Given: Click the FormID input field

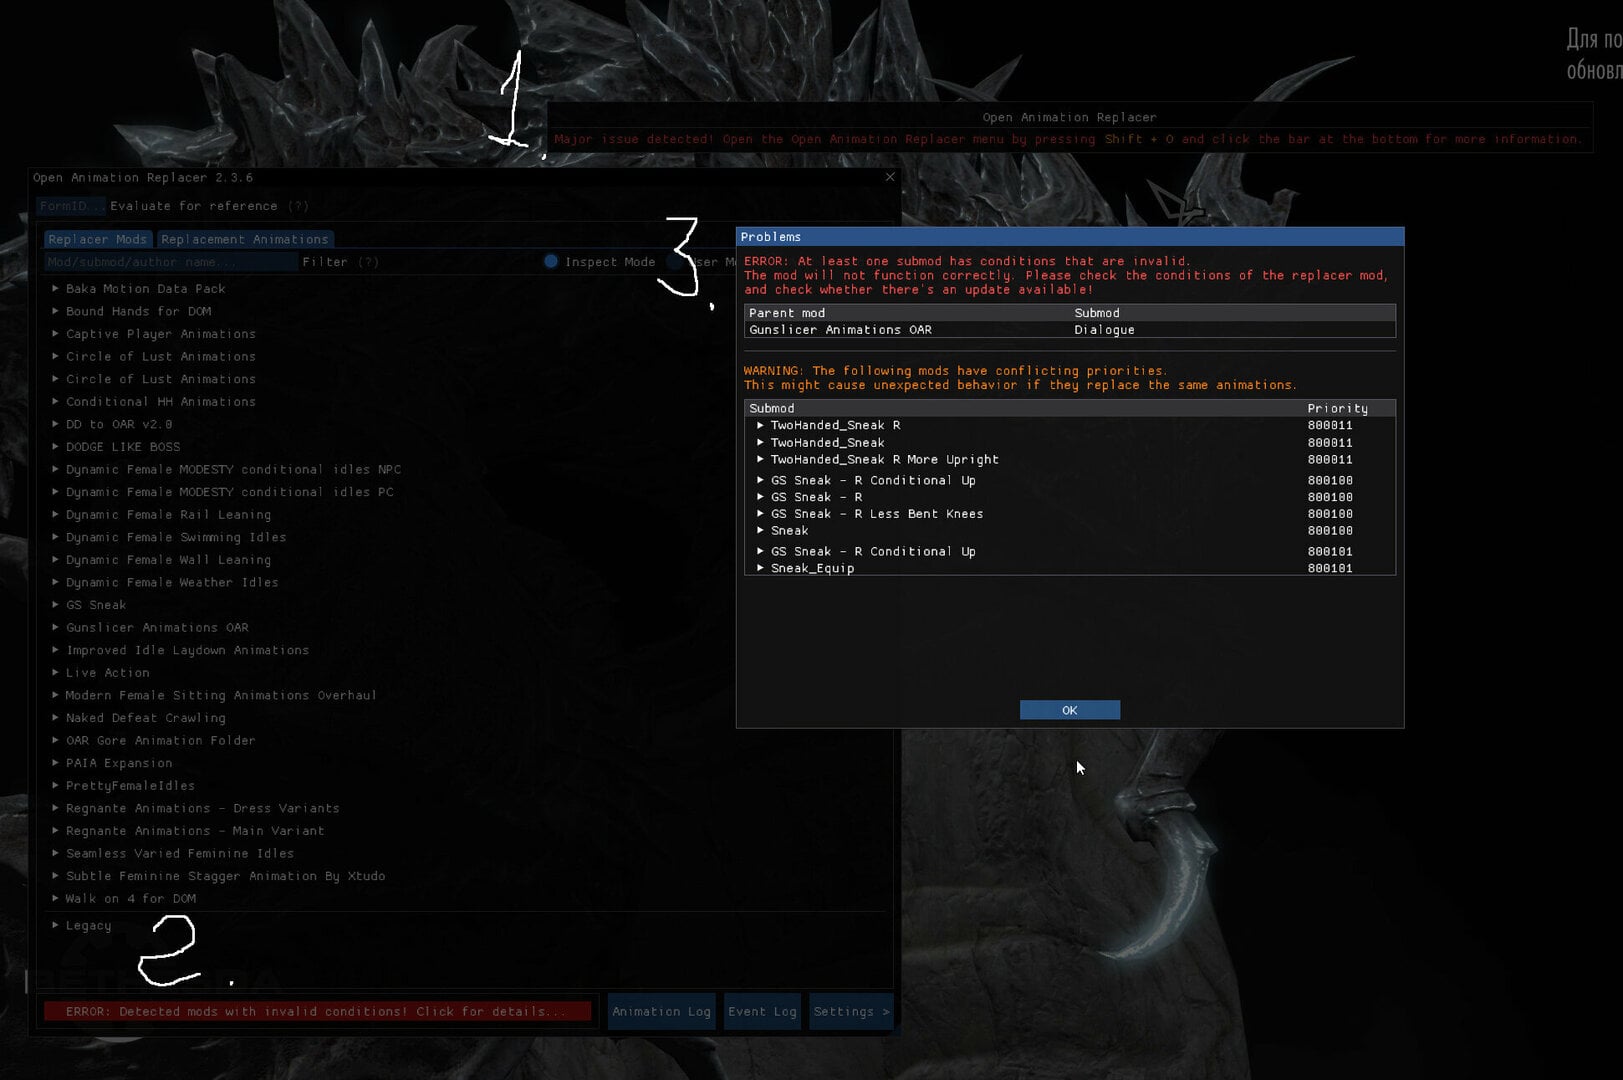Looking at the screenshot, I should pyautogui.click(x=70, y=206).
